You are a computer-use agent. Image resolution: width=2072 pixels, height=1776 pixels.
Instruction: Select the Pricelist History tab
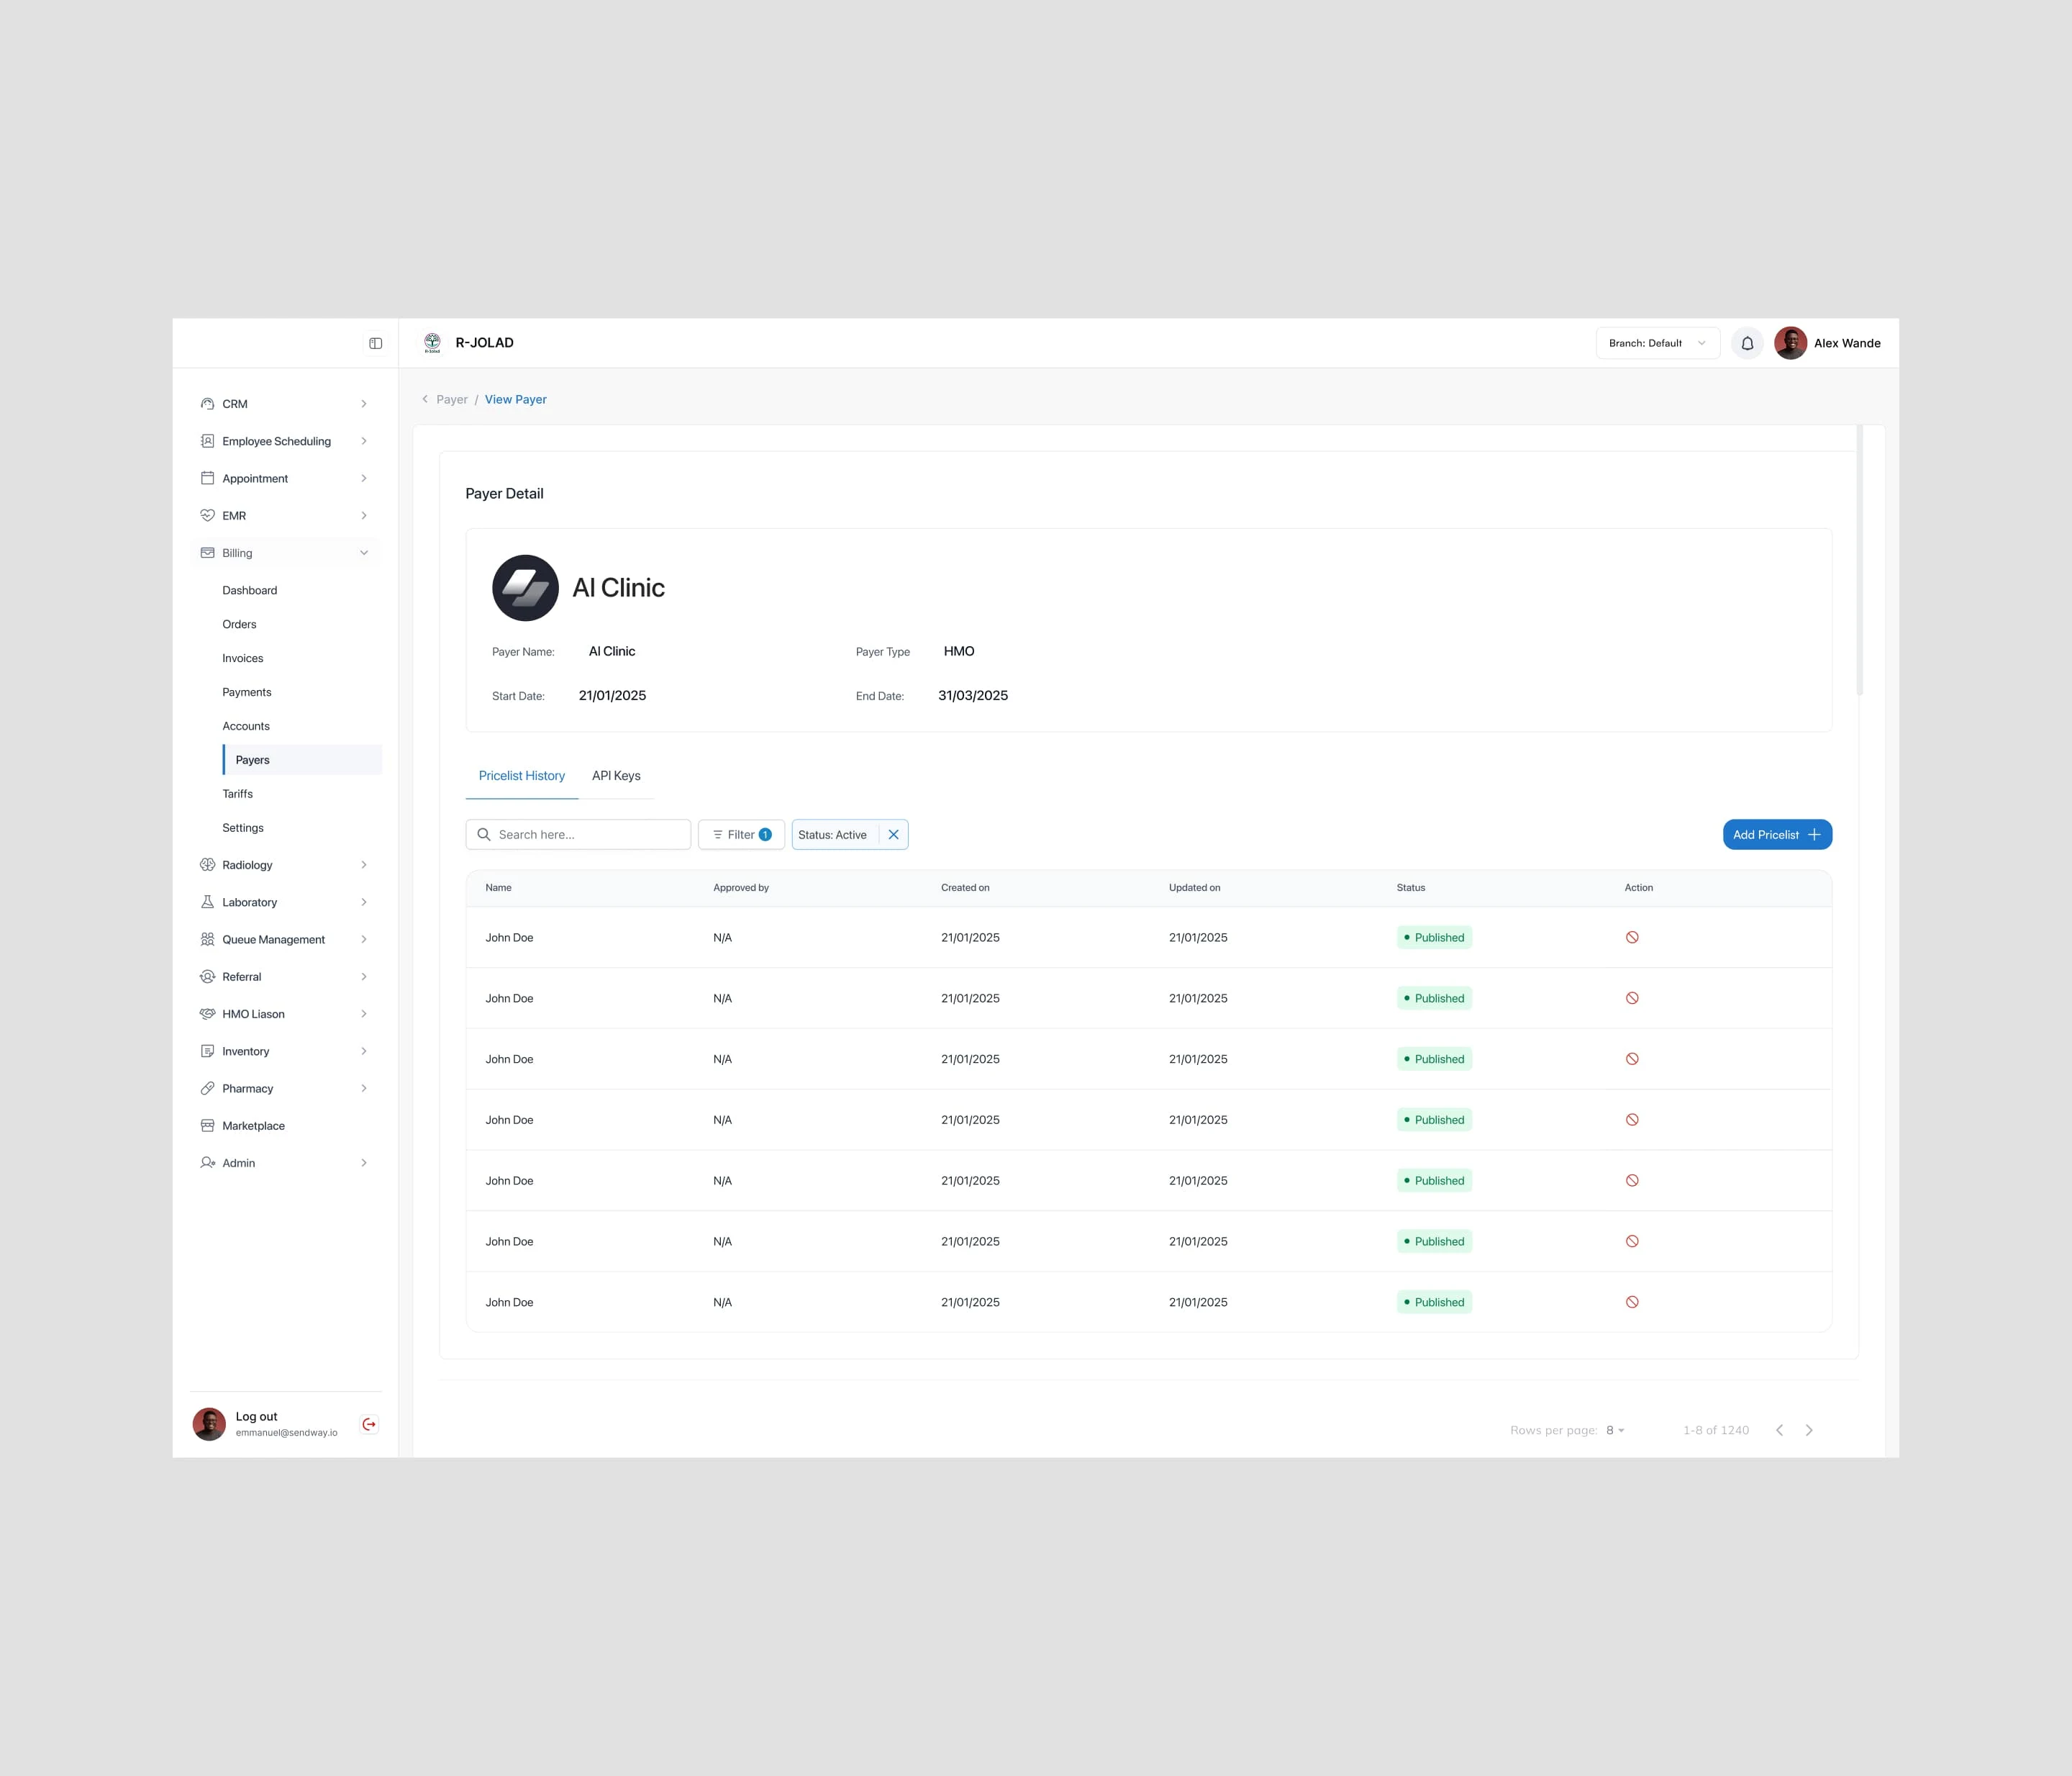pos(522,775)
